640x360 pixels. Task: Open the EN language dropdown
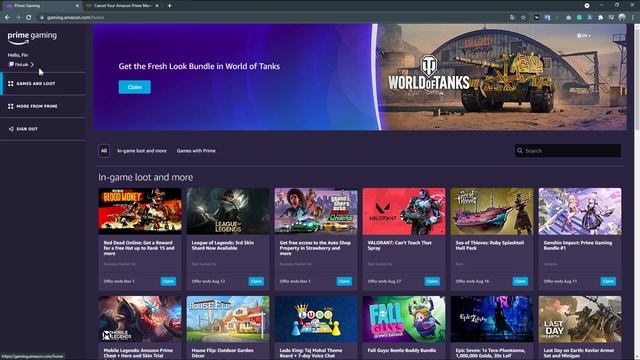click(584, 36)
